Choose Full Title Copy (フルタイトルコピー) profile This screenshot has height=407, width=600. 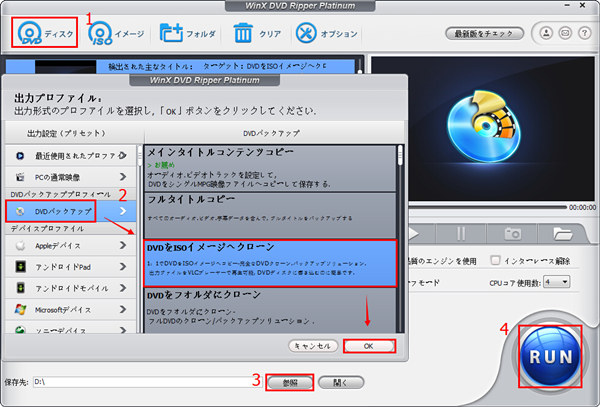(270, 215)
